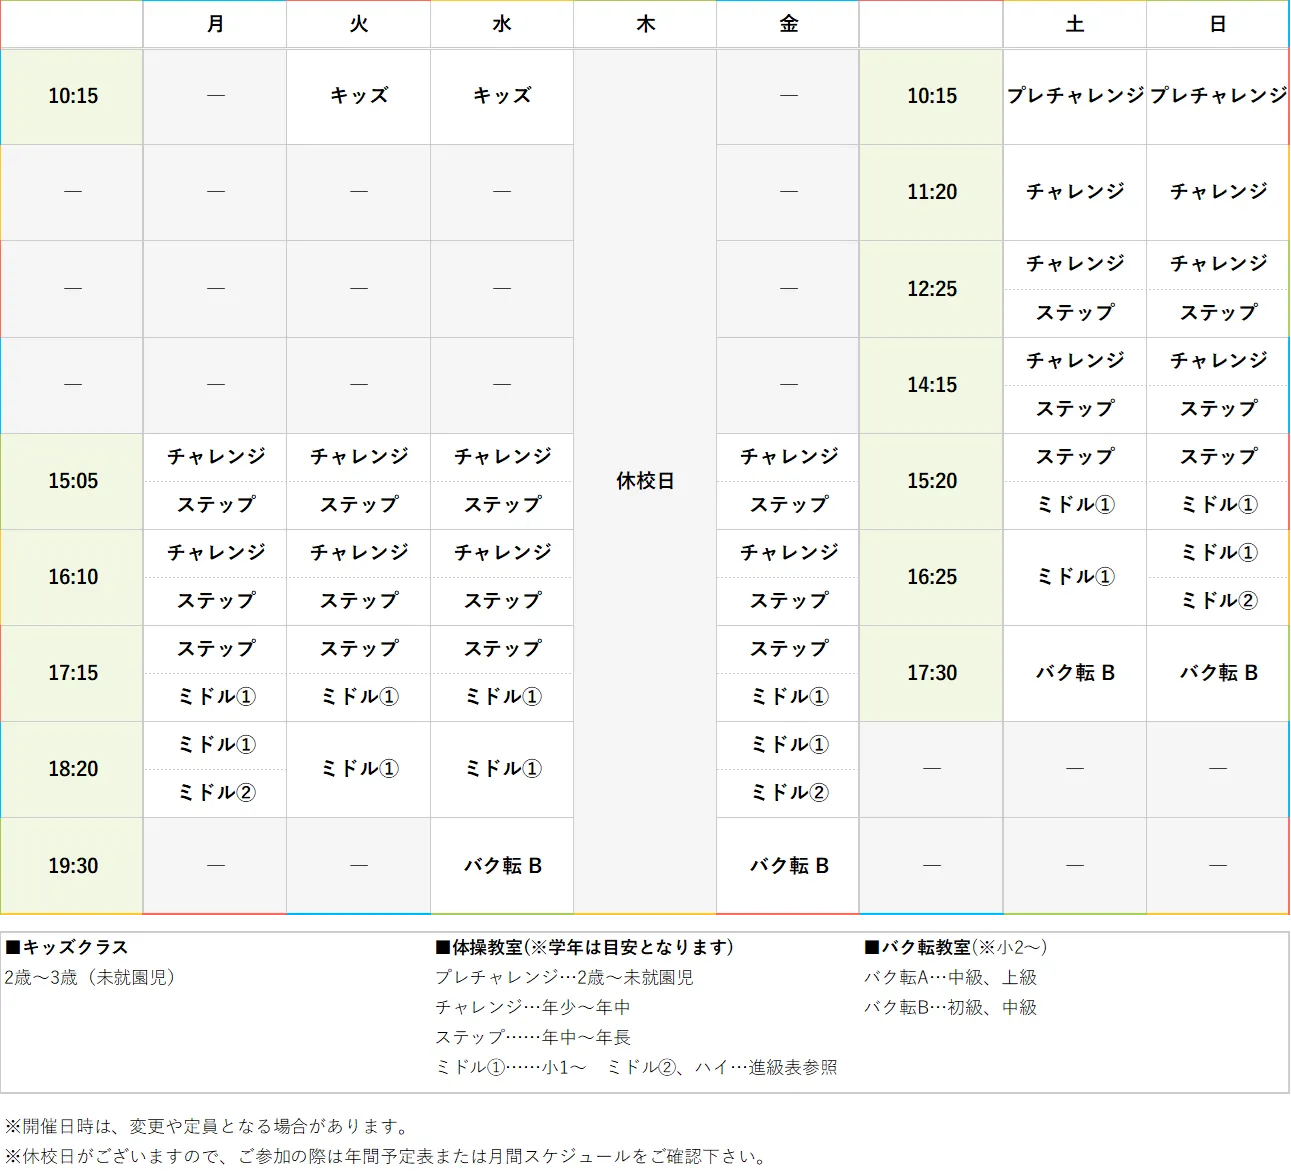Click the プレチャレンジ class on 土曜
The image size is (1291, 1171).
click(x=1074, y=97)
